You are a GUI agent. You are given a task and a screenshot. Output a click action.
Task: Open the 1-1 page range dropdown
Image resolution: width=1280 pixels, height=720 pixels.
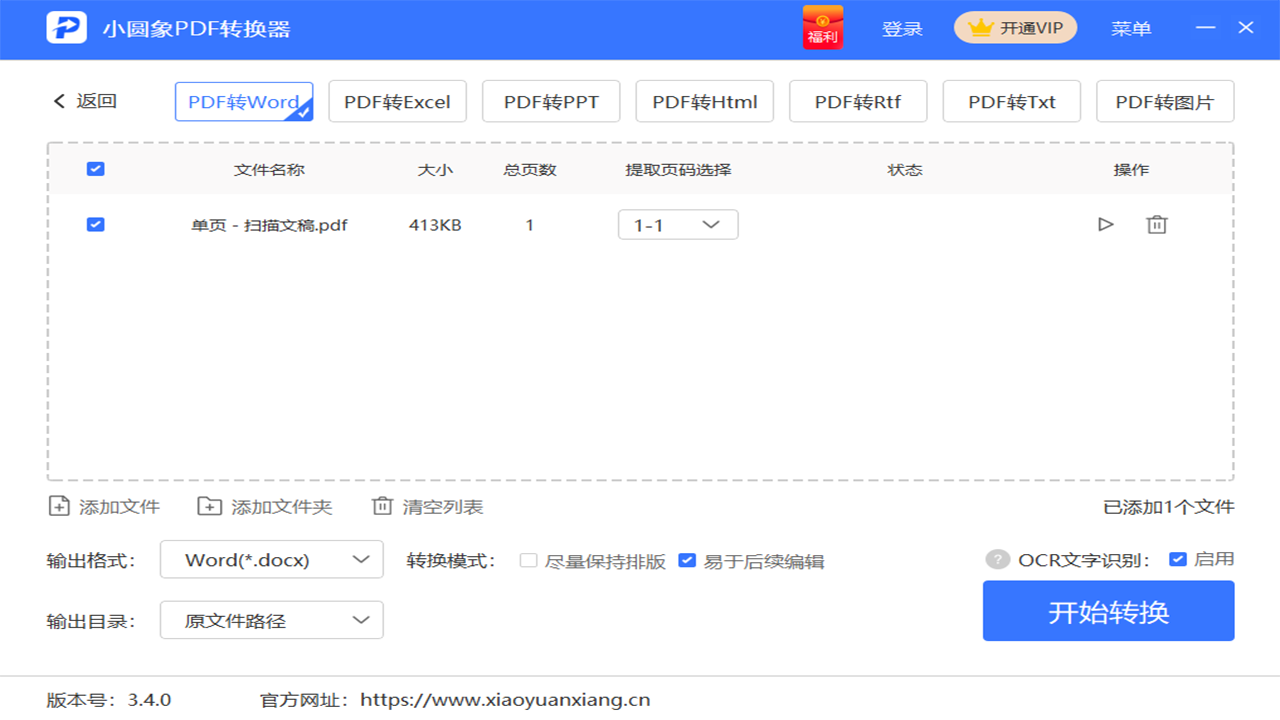pyautogui.click(x=678, y=224)
